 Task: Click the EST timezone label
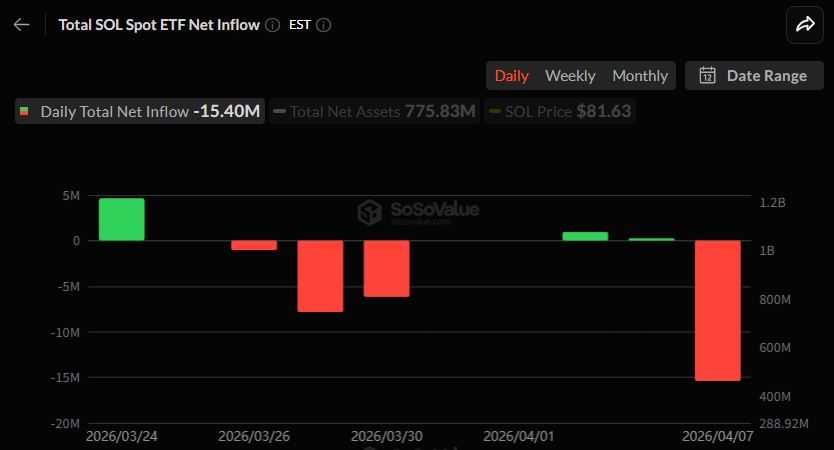pyautogui.click(x=299, y=25)
